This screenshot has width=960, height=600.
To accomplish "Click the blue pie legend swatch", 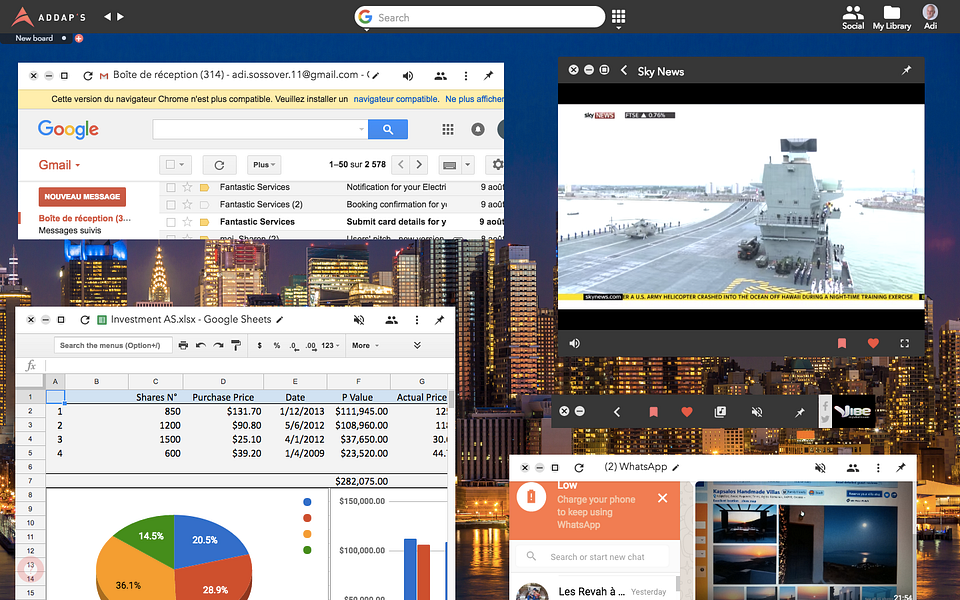I will click(x=307, y=502).
